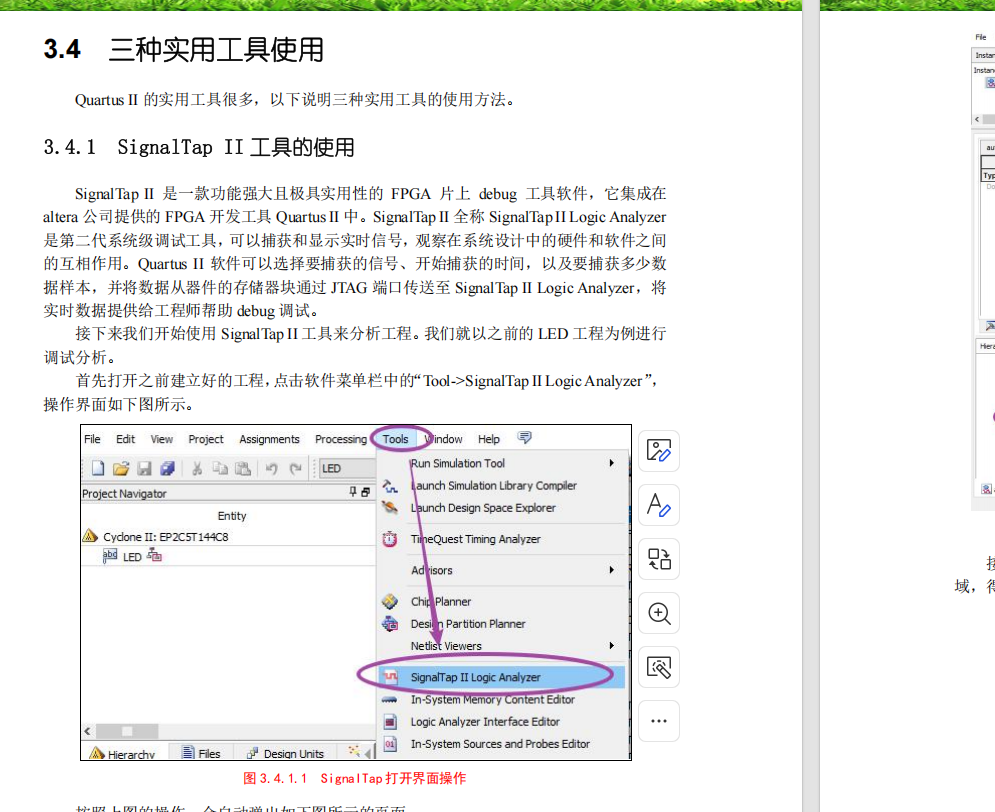Open the LED project combo box in toolbar
This screenshot has height=812, width=995.
pos(347,468)
